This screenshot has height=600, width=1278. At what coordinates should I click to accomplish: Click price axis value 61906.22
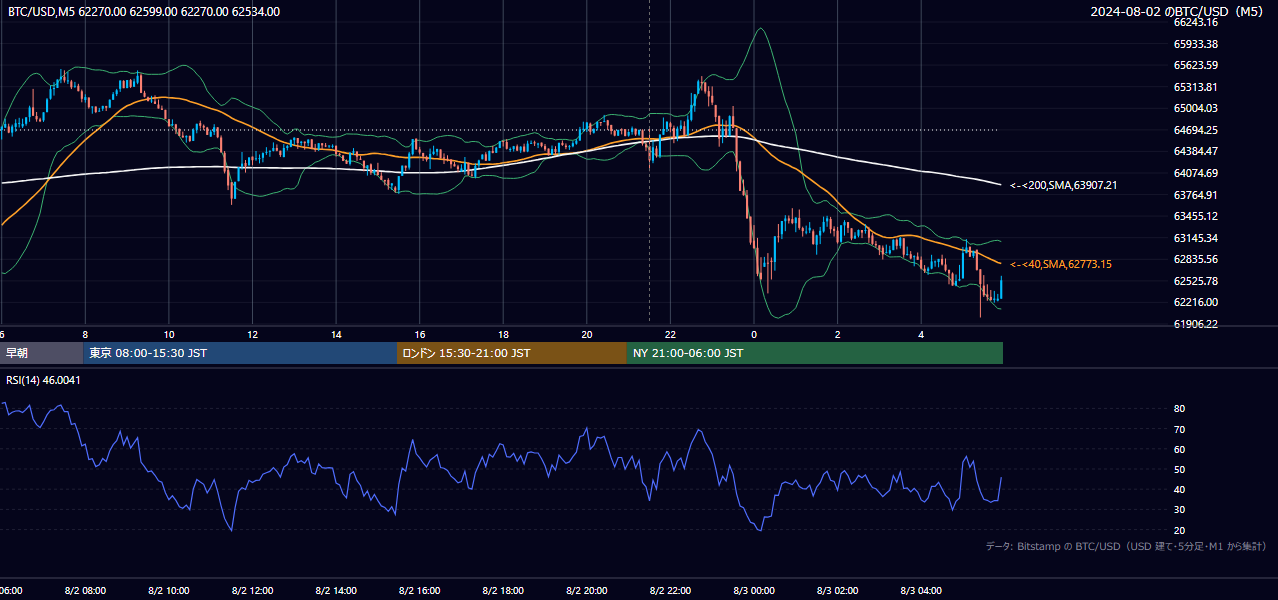1195,324
